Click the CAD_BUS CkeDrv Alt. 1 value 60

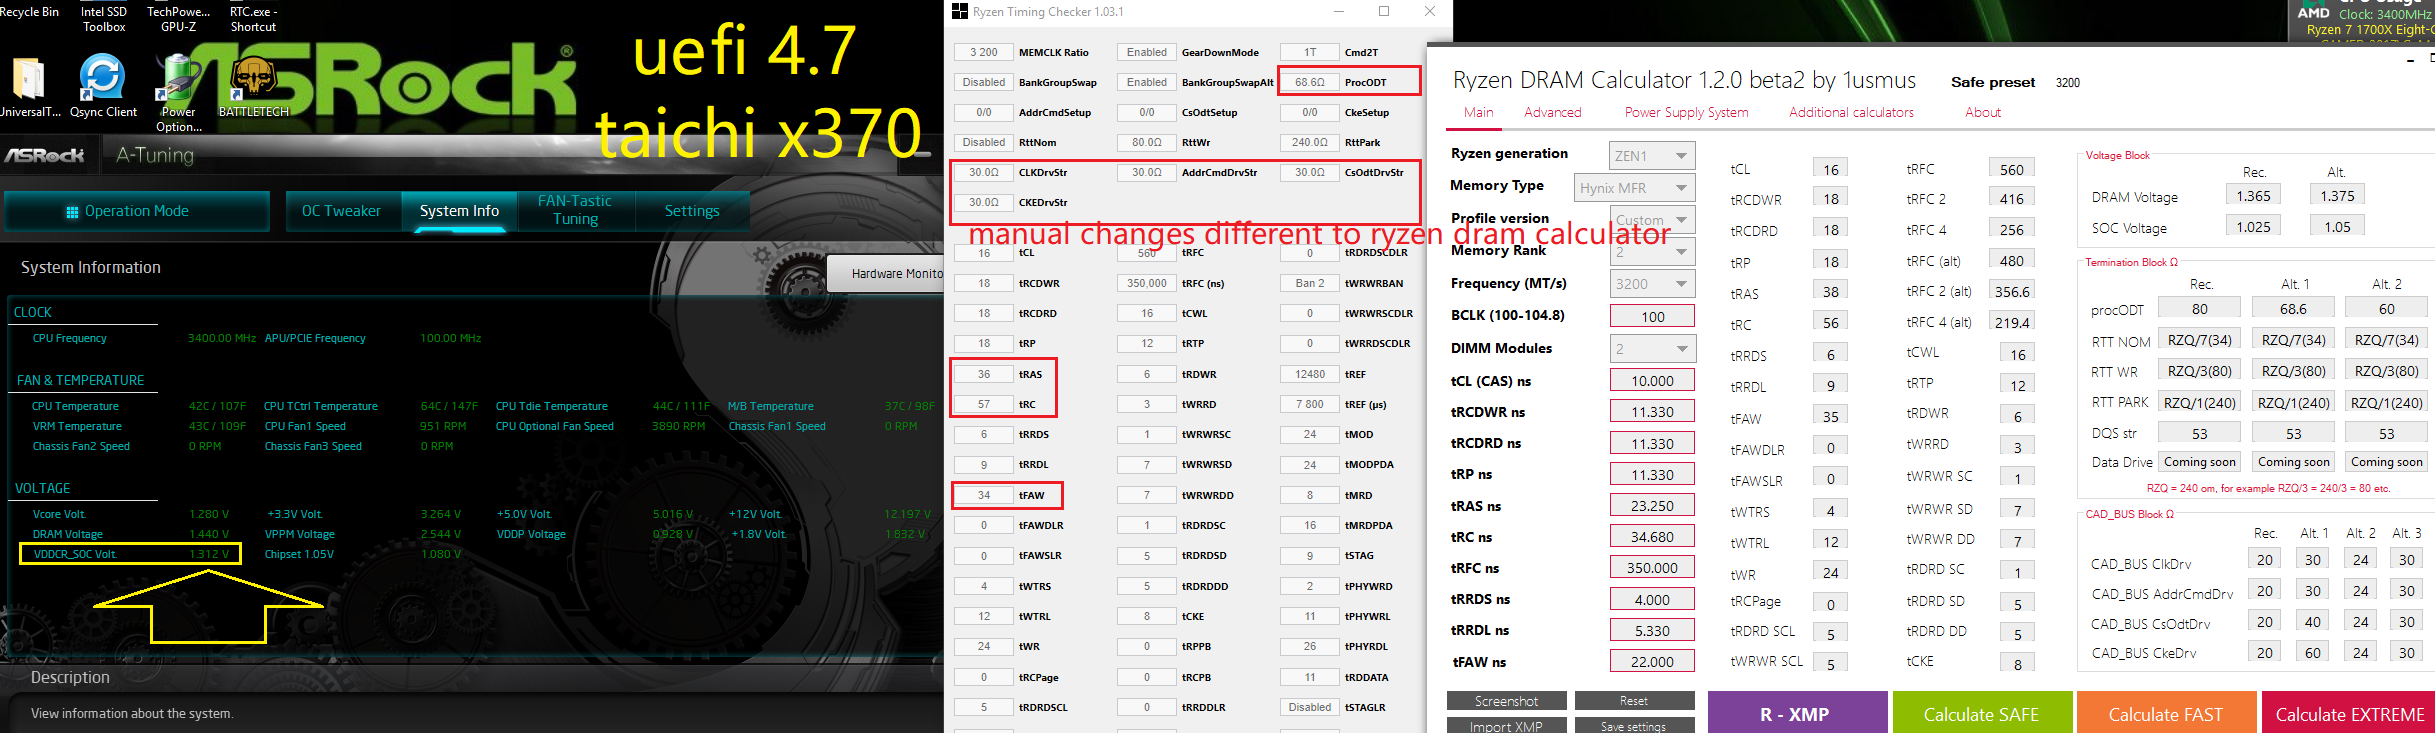pyautogui.click(x=2312, y=652)
